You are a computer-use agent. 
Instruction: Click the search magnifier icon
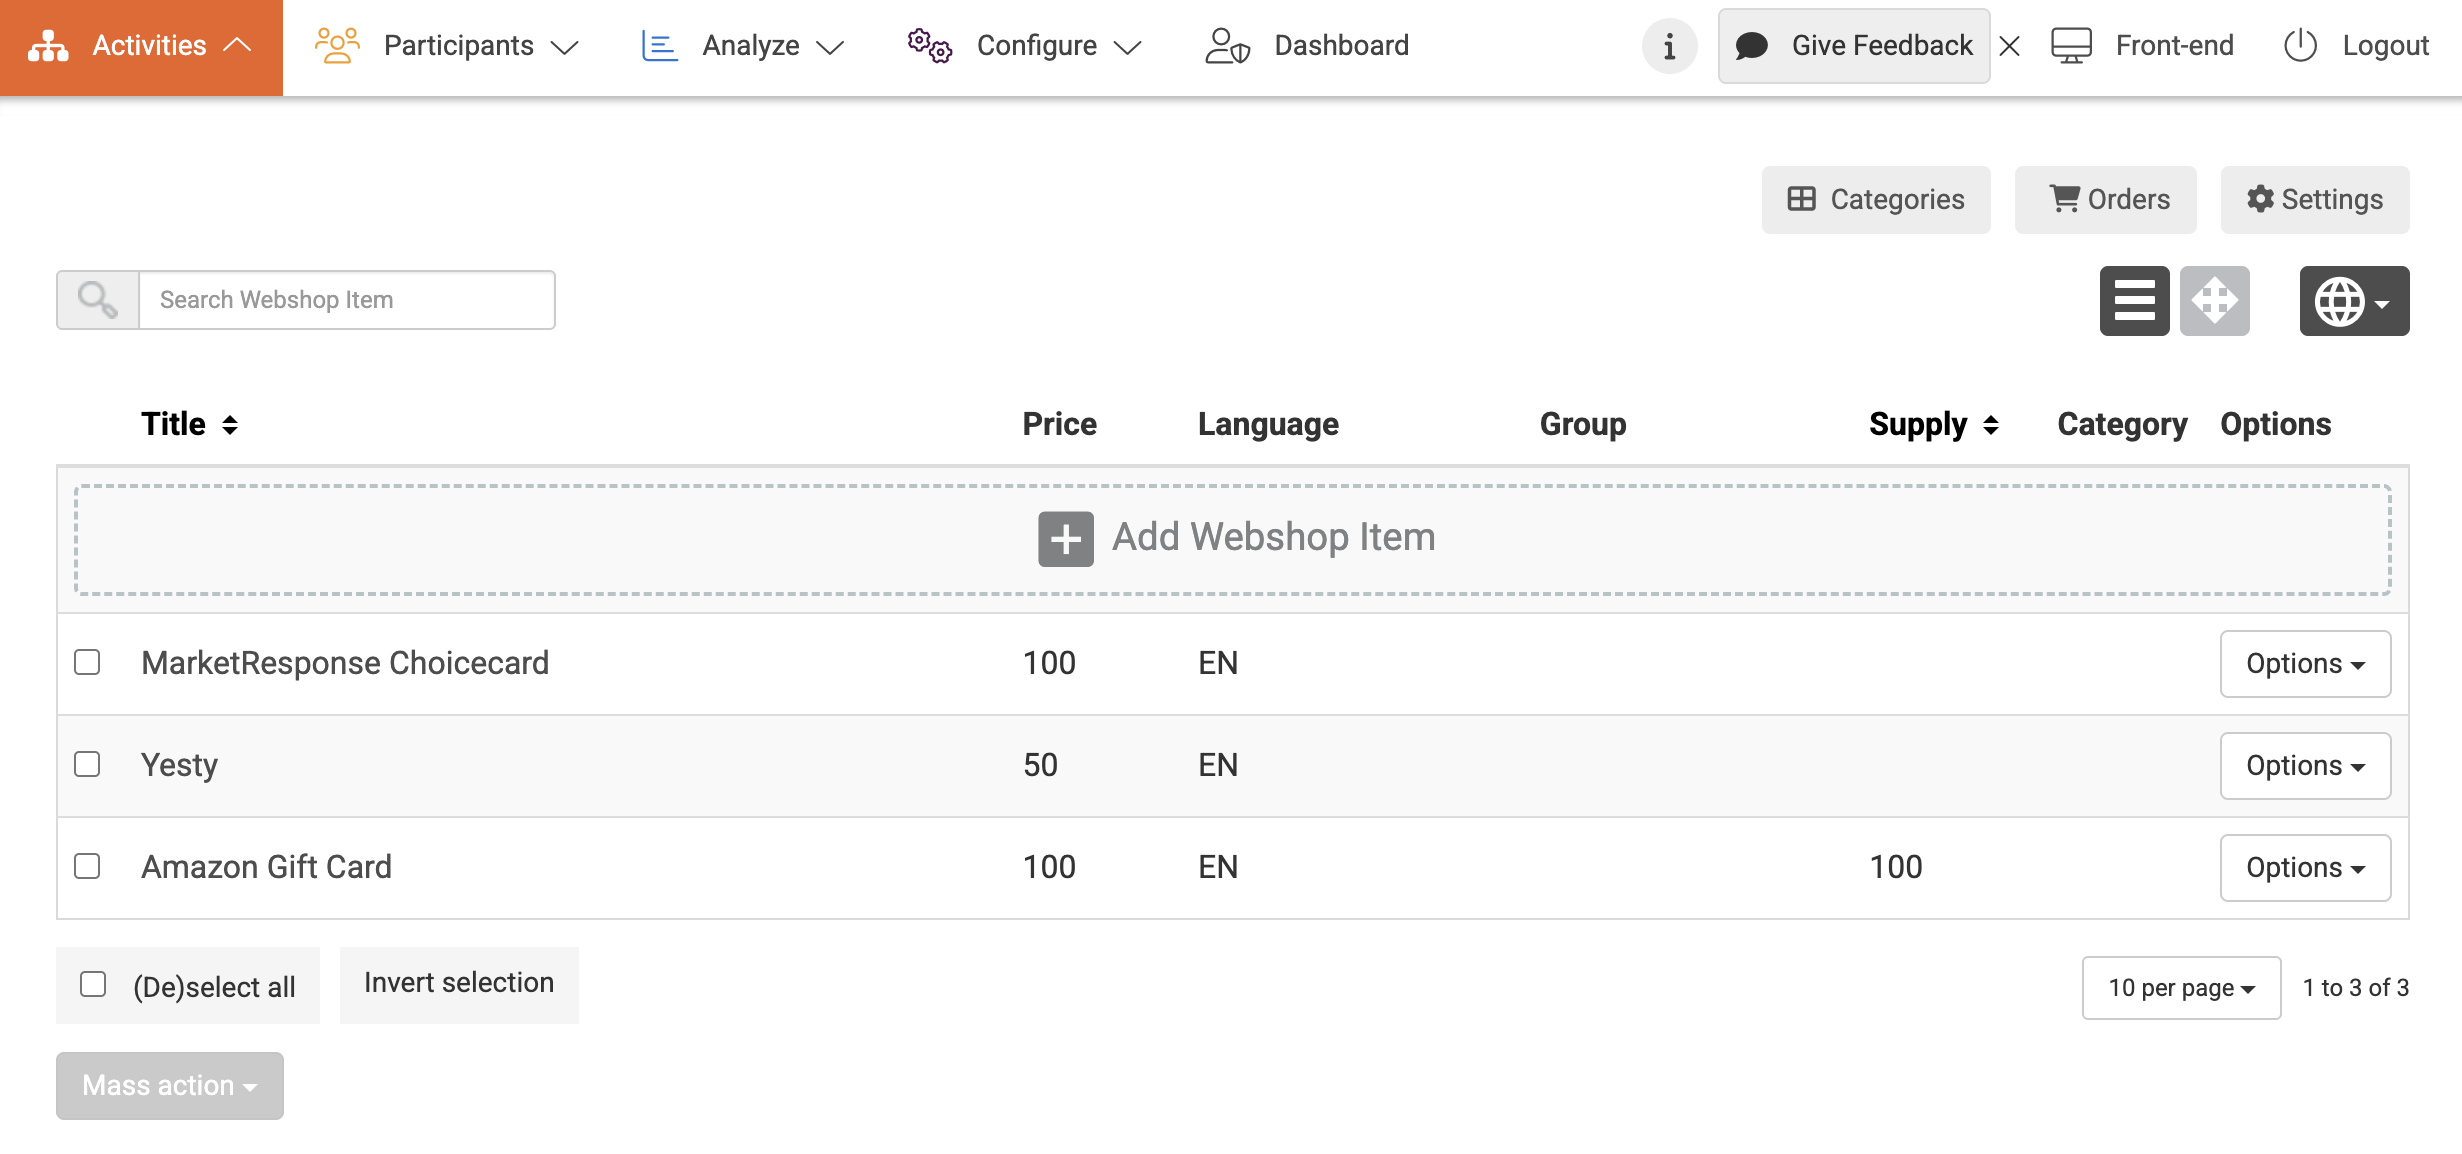click(97, 300)
